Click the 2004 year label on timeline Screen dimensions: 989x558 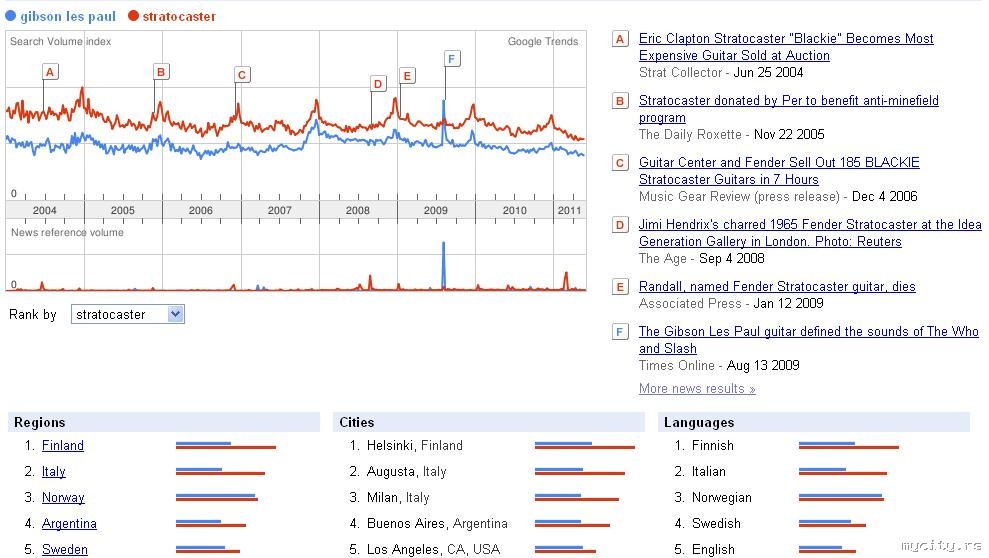[x=45, y=210]
